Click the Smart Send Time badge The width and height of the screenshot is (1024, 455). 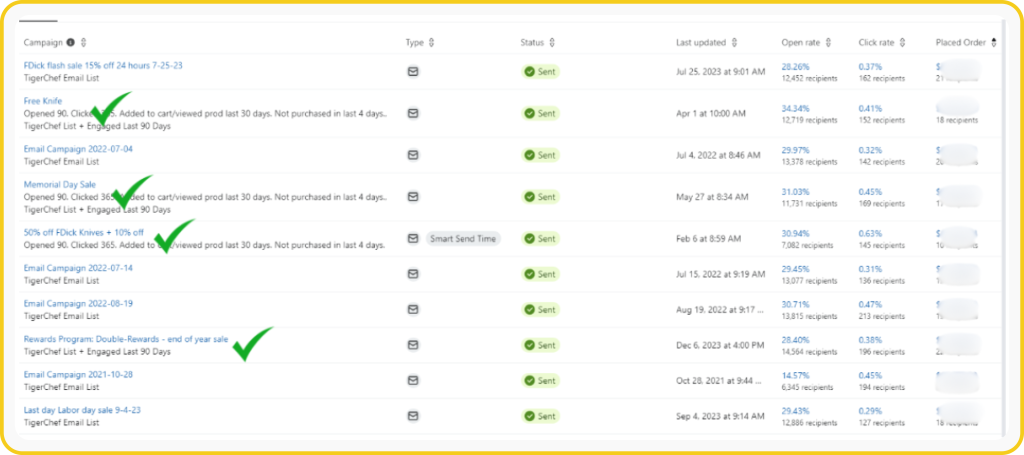click(x=463, y=239)
